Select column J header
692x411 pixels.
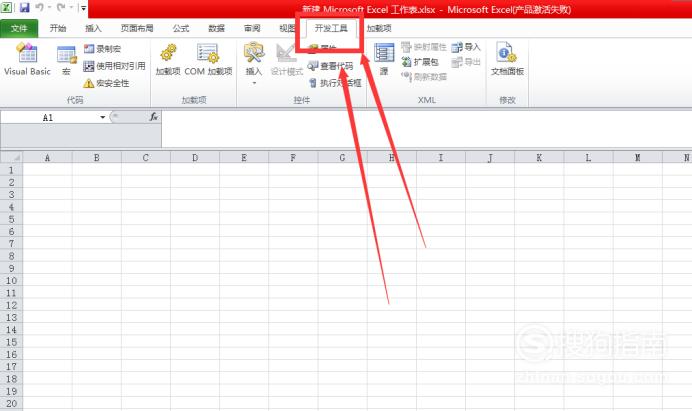(x=490, y=158)
